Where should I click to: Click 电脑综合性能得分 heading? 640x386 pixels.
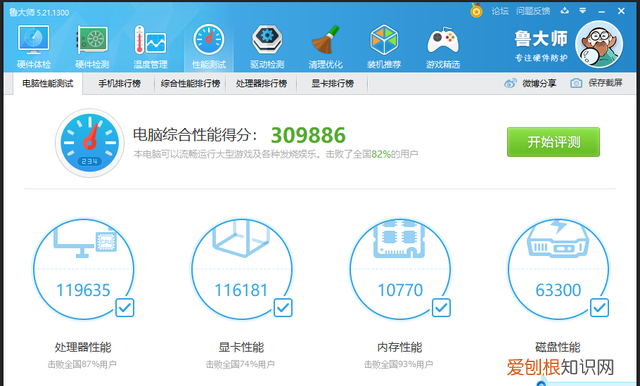coord(196,135)
